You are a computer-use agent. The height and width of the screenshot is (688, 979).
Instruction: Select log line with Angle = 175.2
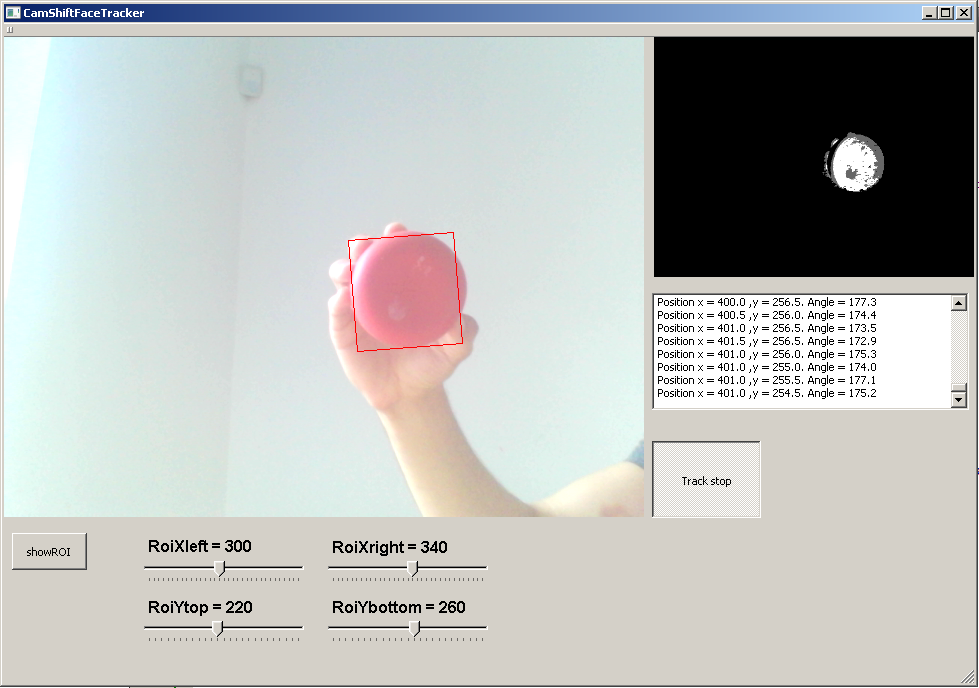pyautogui.click(x=767, y=393)
